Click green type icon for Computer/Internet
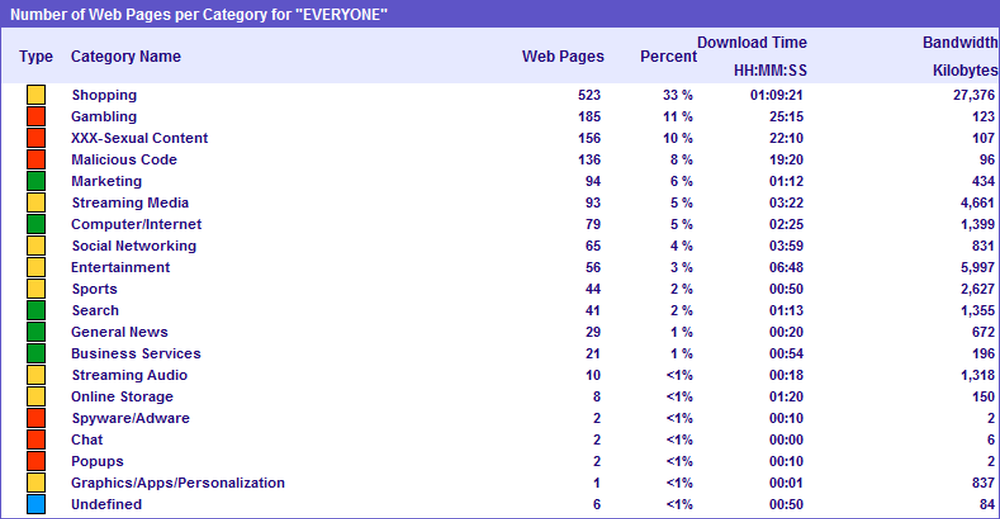This screenshot has width=1000, height=519. 36,224
